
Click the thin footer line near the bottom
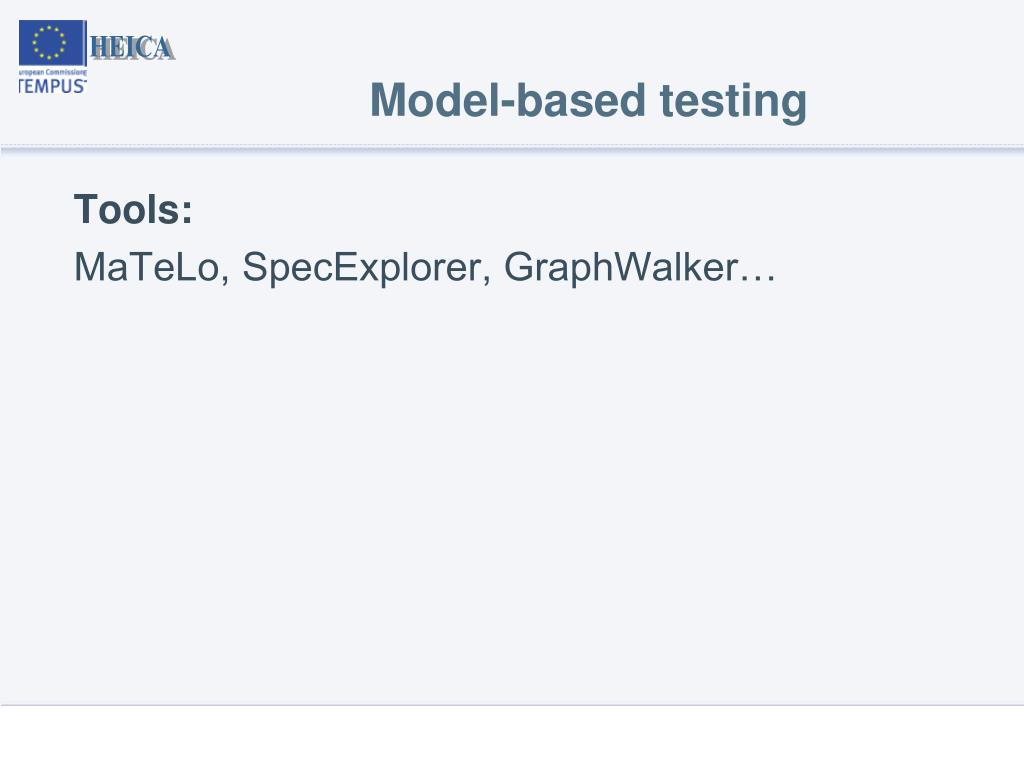[512, 705]
